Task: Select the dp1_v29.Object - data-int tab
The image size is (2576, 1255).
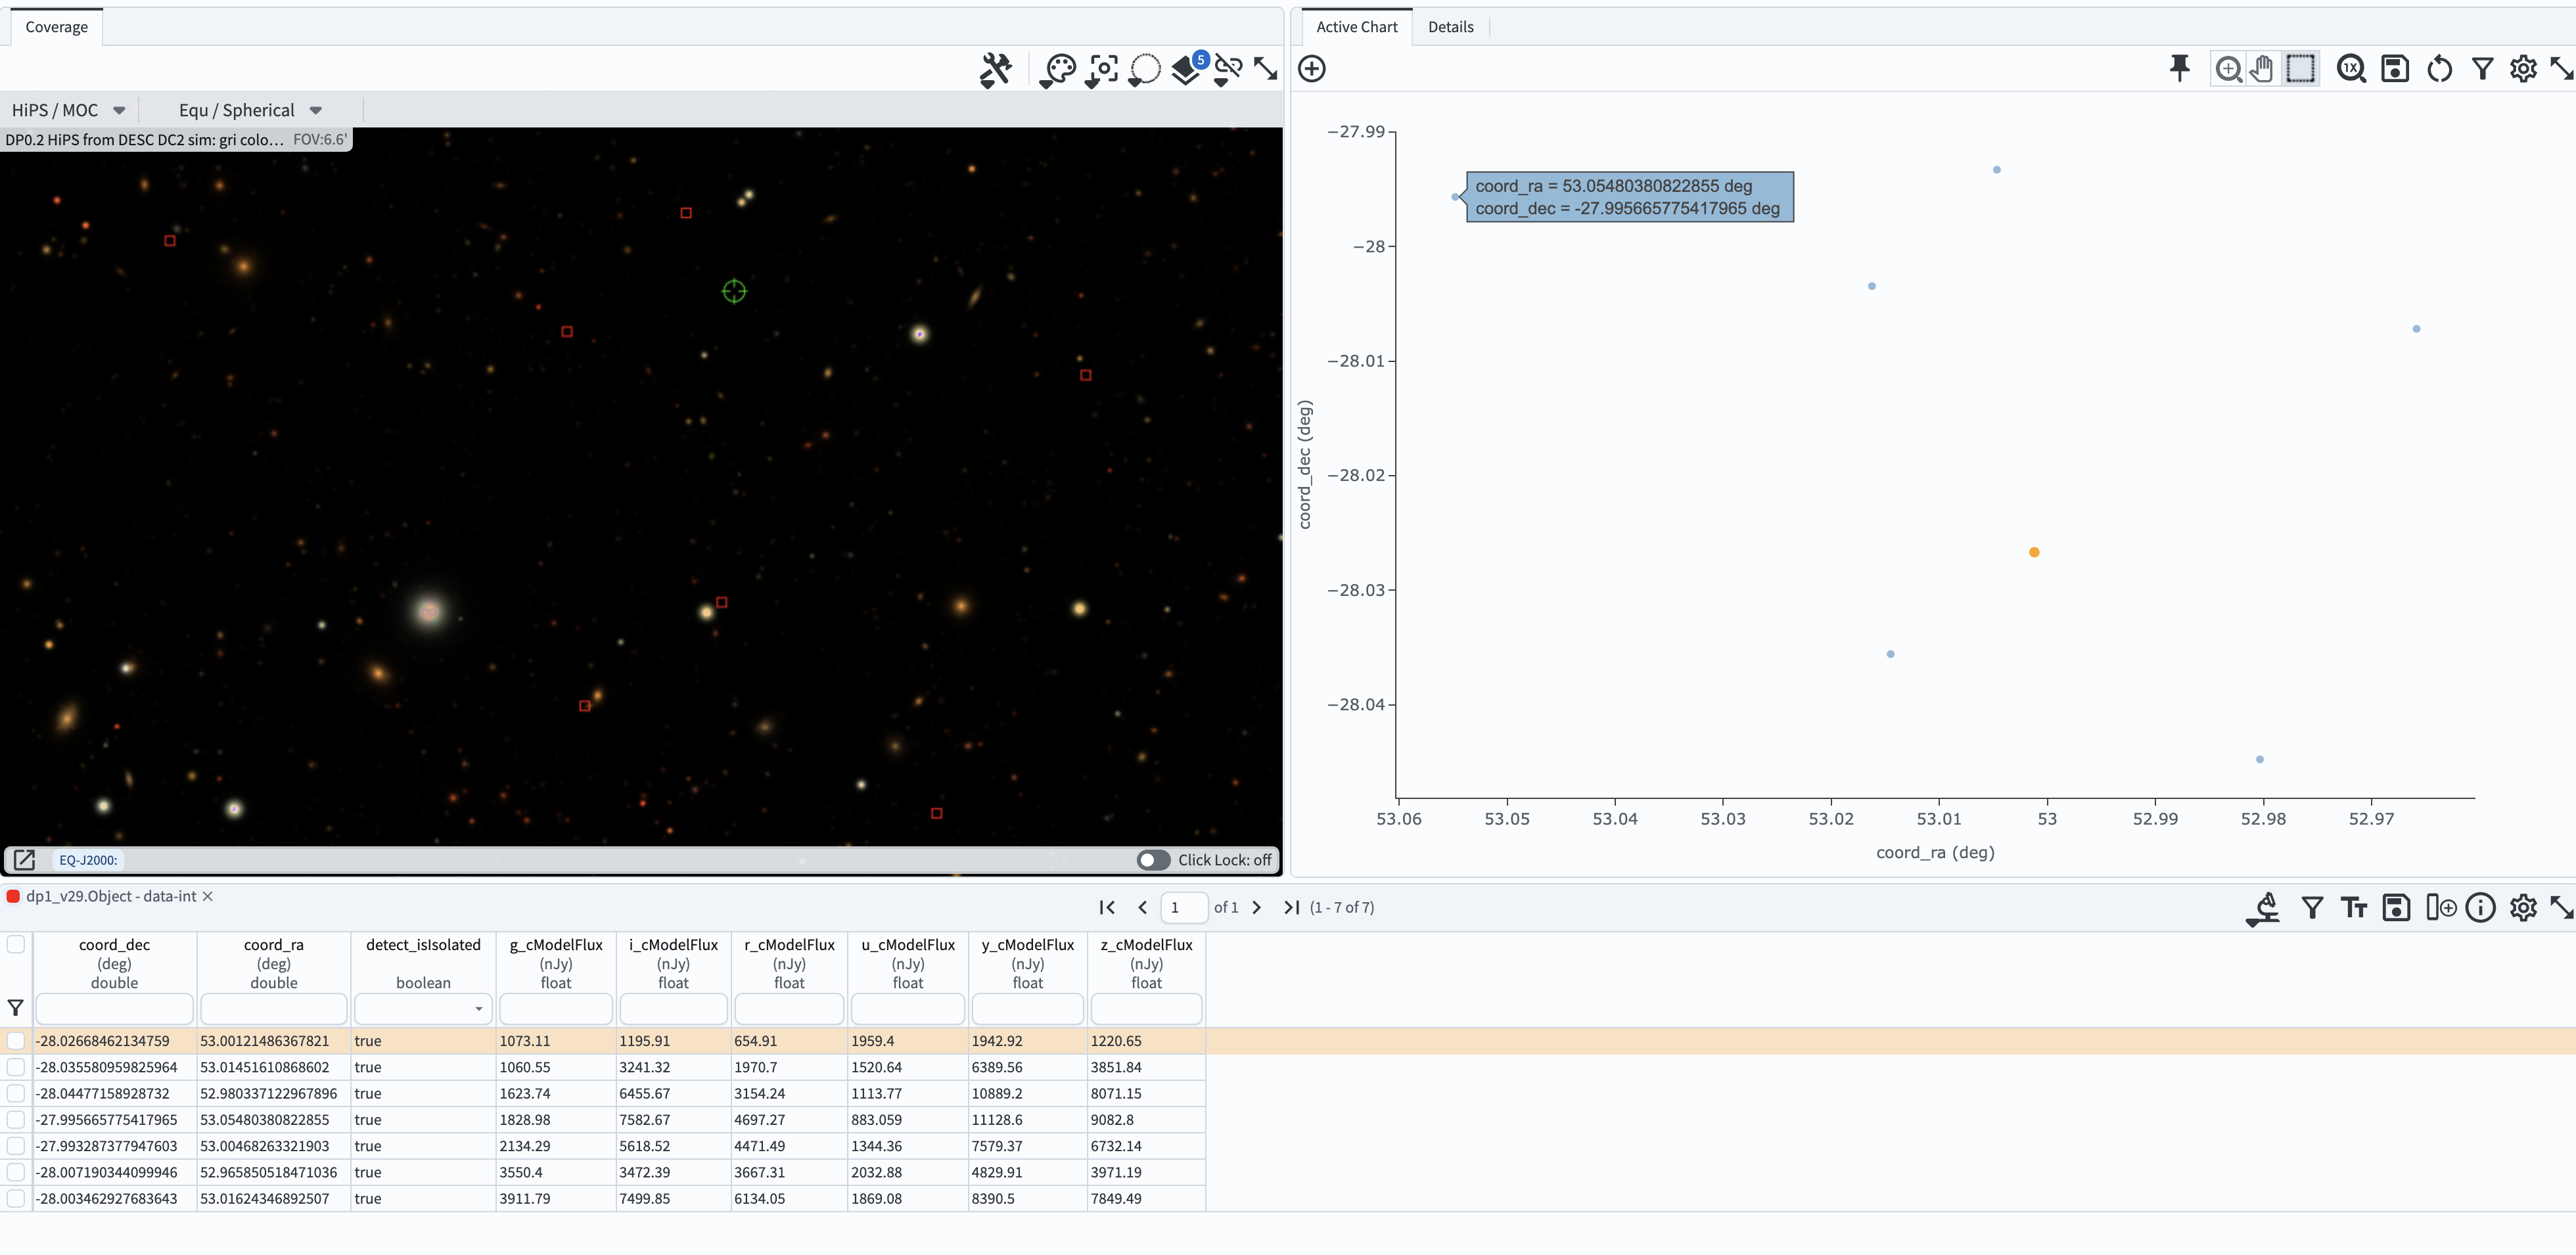Action: pos(110,896)
